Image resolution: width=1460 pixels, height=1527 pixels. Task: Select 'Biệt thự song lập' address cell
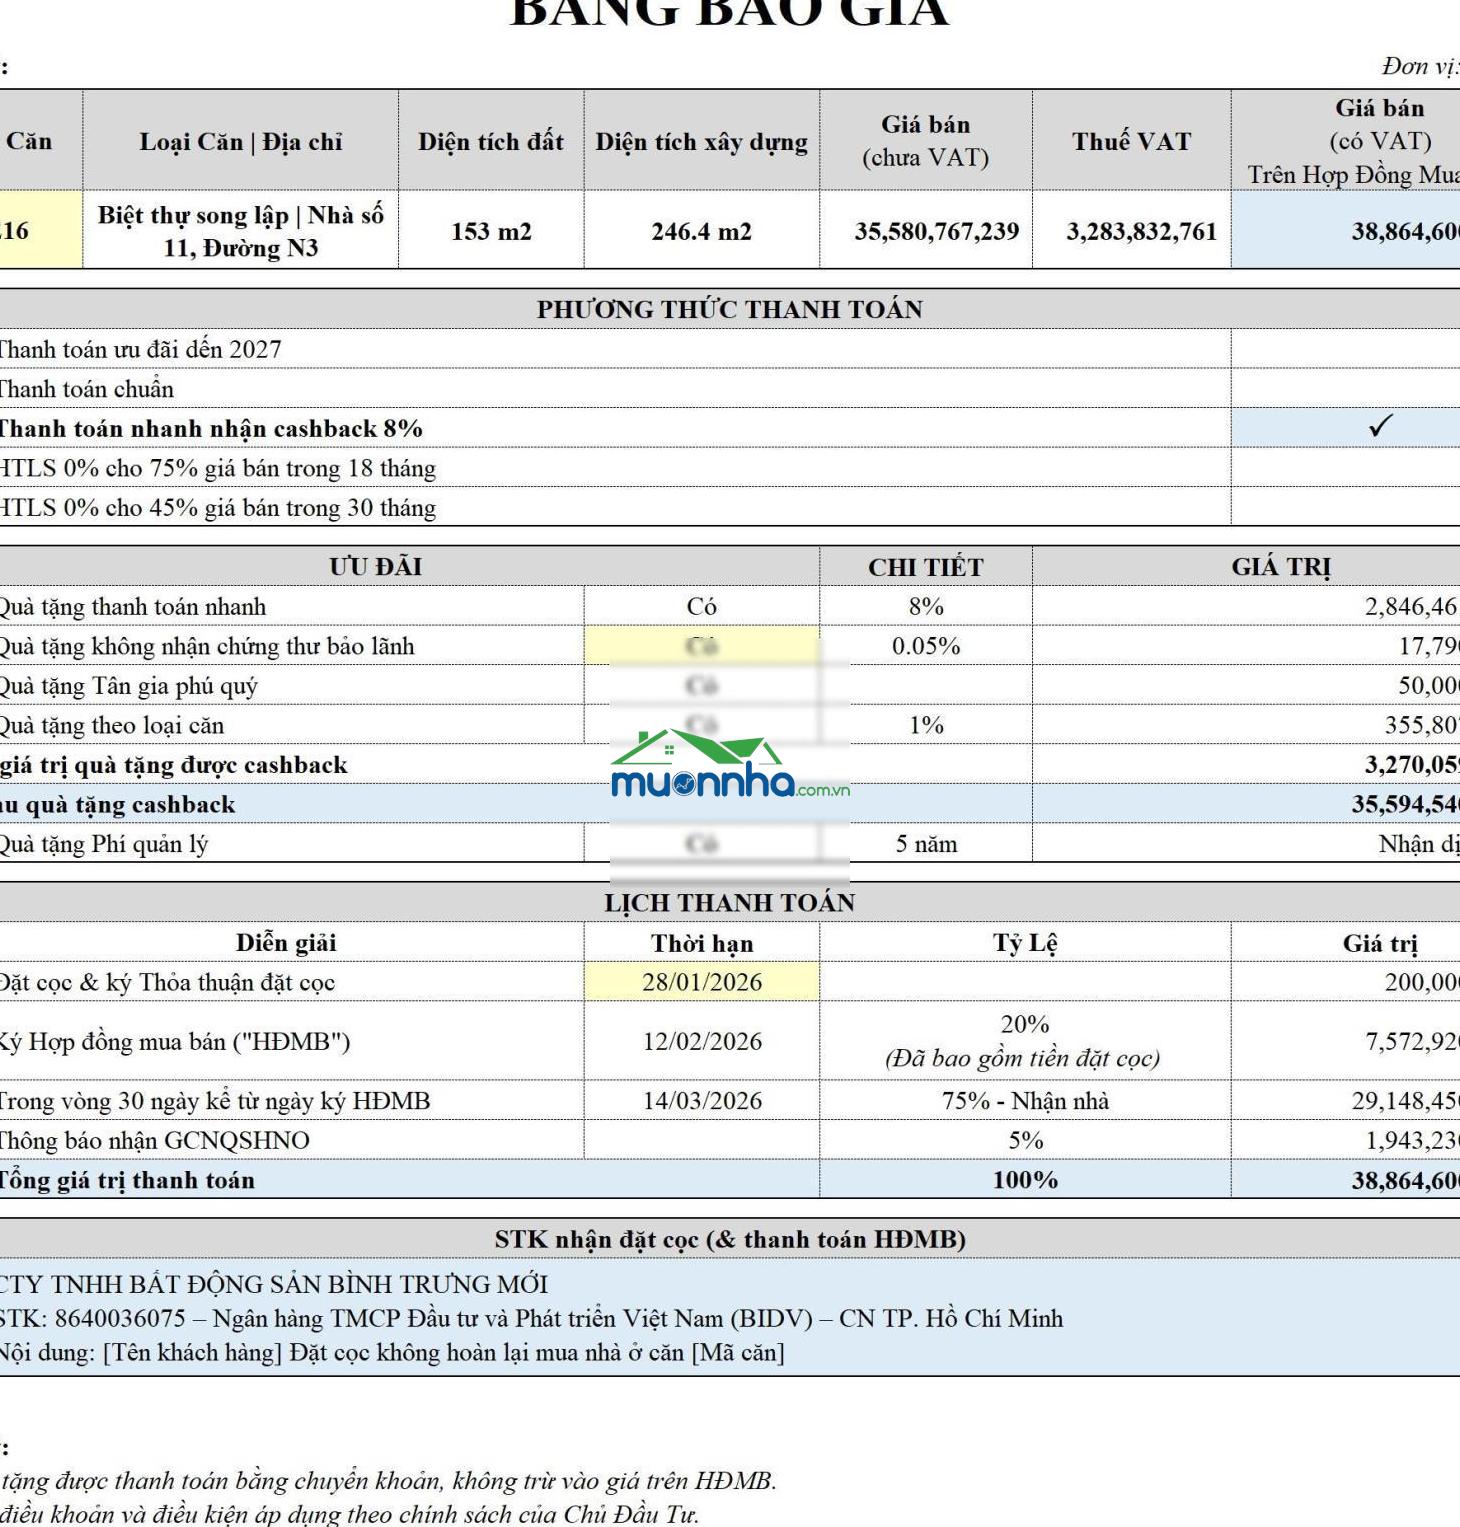coord(241,231)
